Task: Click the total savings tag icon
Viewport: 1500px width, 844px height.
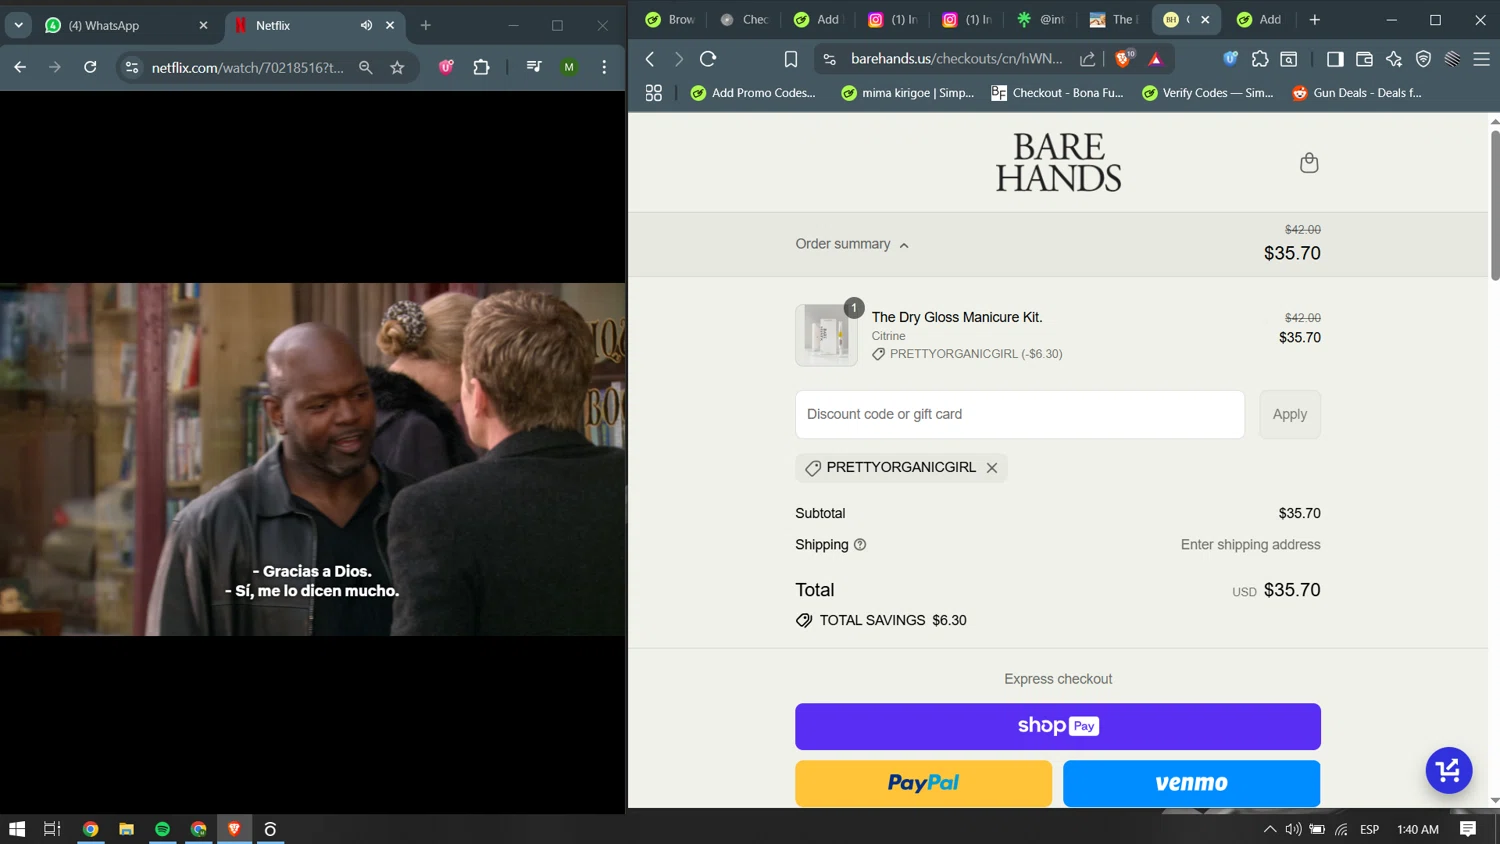Action: [804, 620]
